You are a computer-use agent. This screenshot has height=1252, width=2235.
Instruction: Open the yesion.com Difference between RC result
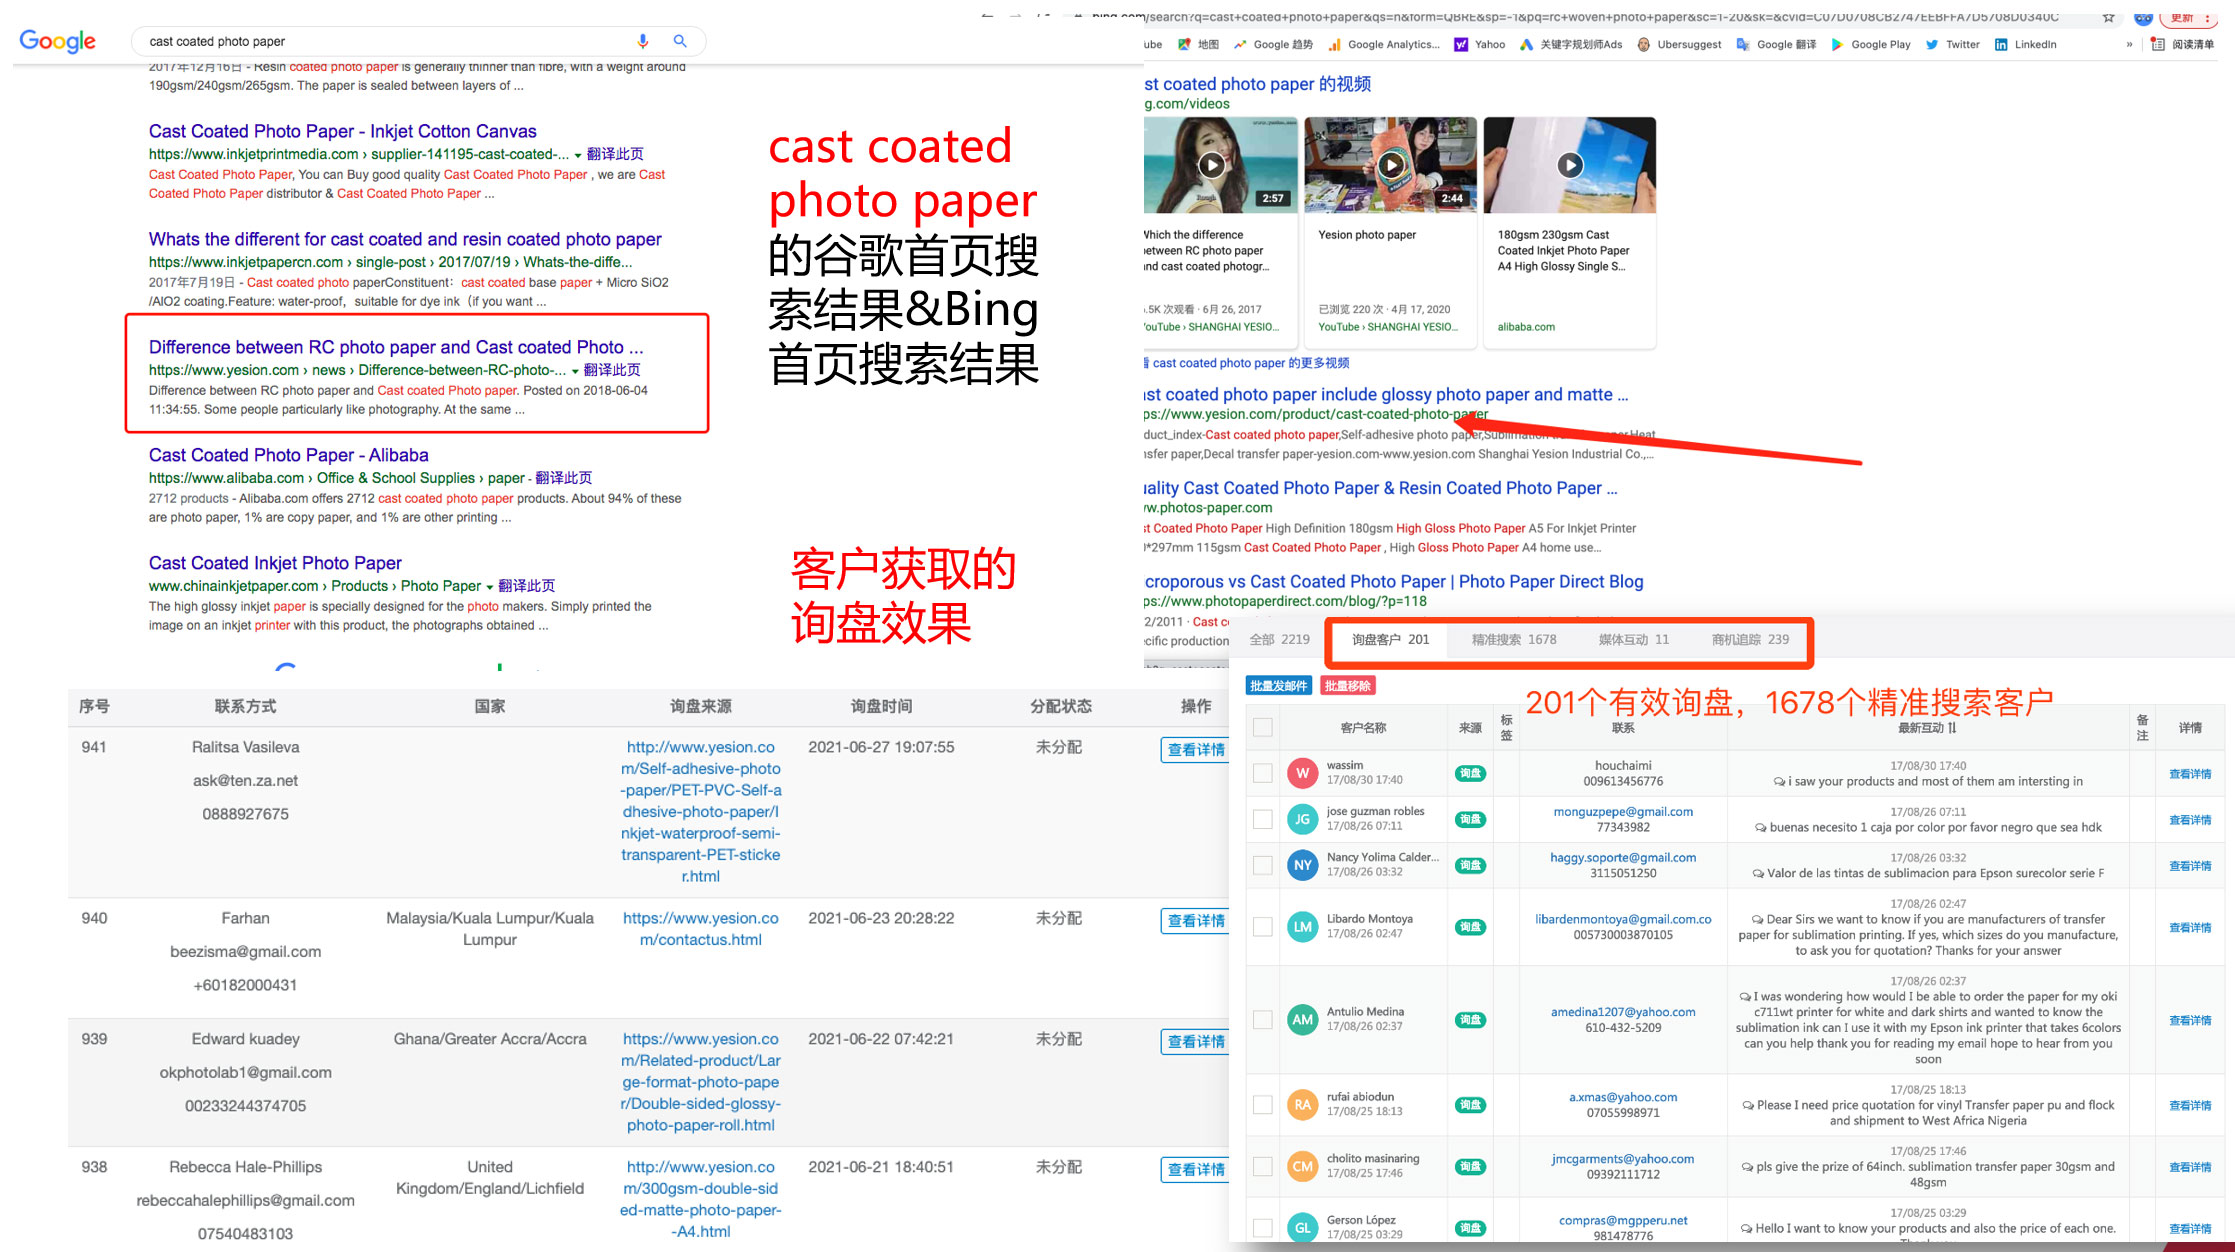(396, 347)
